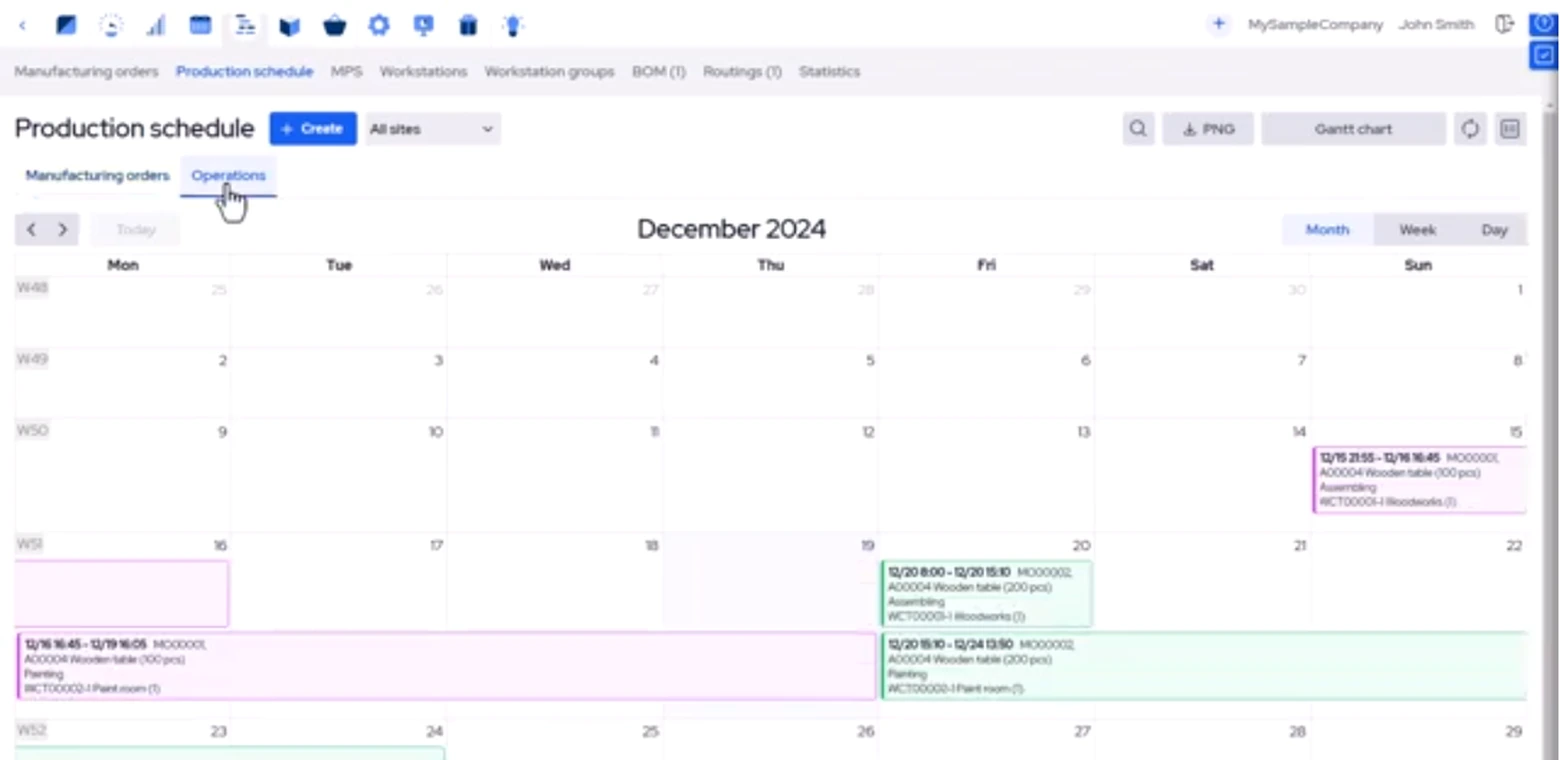Switch calendar to Week view
1560x760 pixels.
[x=1417, y=230]
